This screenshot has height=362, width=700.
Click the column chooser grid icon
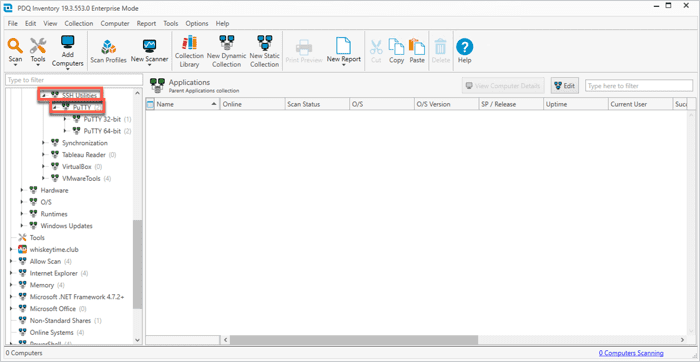tap(150, 104)
